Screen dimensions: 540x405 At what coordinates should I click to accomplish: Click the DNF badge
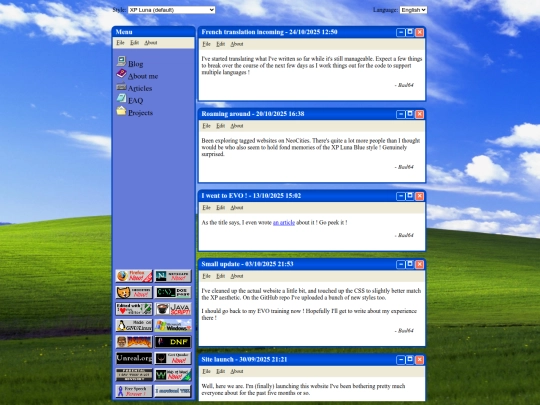pos(173,342)
